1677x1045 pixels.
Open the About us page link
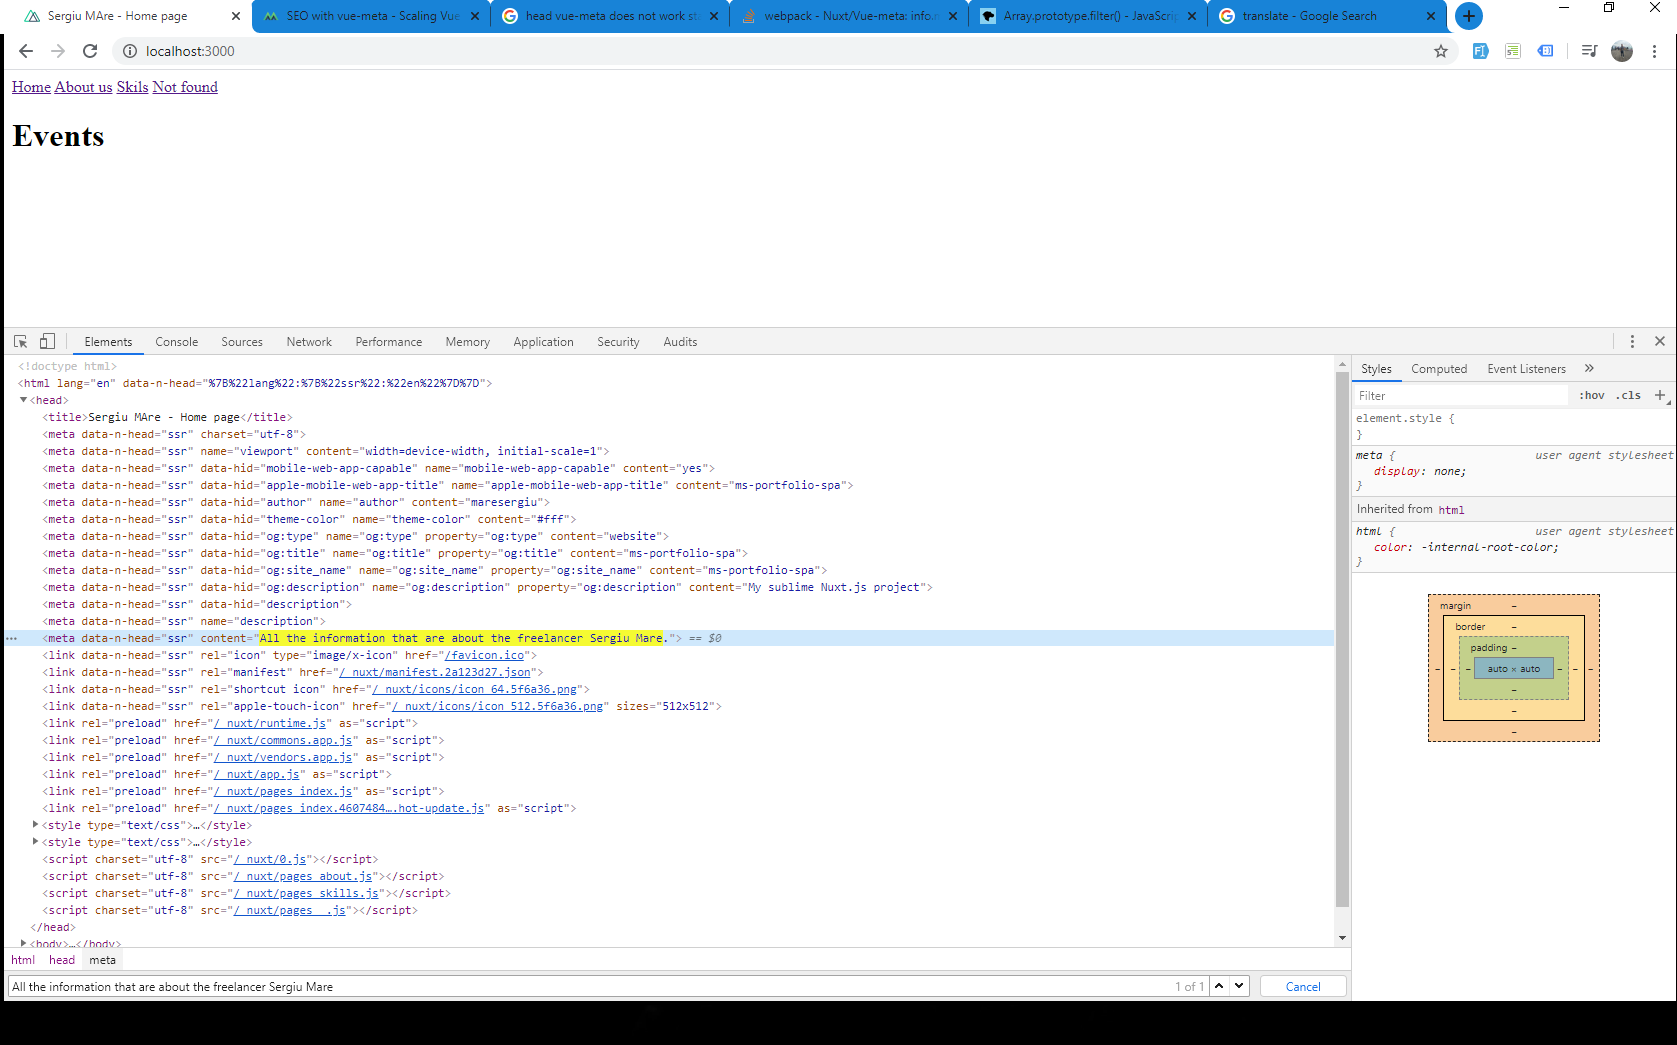[83, 87]
